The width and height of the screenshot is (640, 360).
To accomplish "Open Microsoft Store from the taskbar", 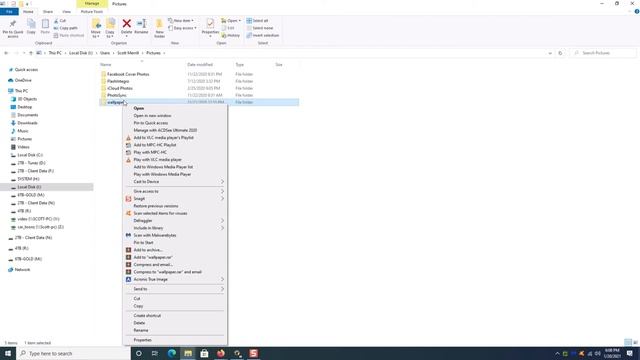I will pos(204,353).
